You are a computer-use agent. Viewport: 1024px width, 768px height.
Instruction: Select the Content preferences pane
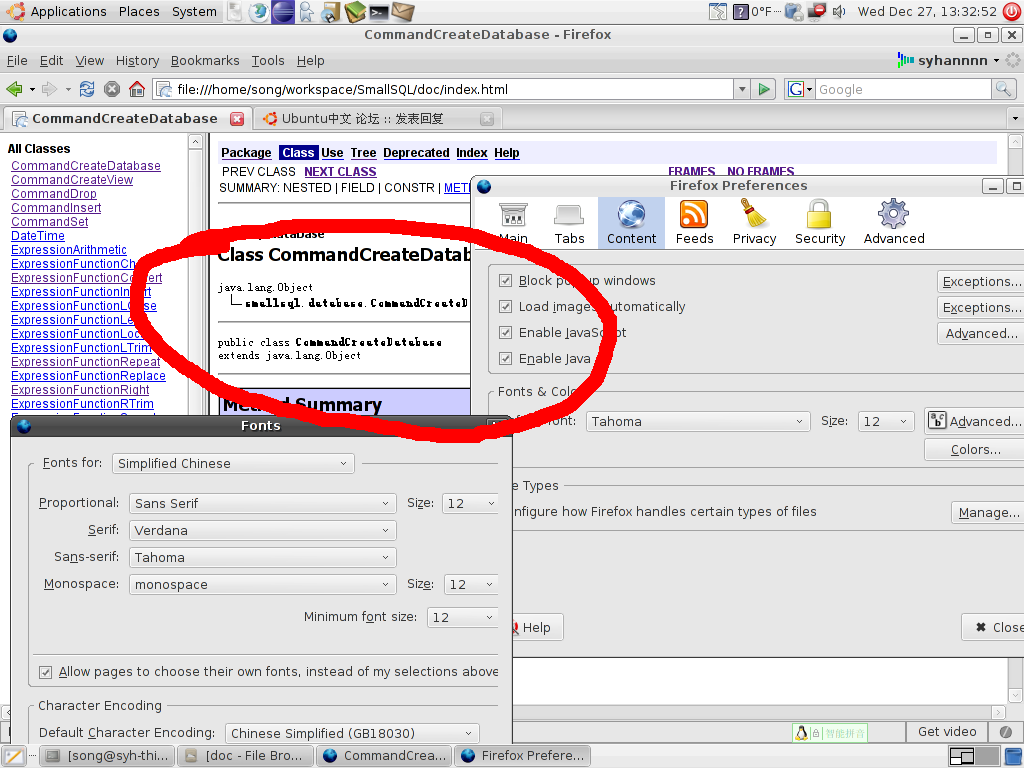pyautogui.click(x=632, y=223)
